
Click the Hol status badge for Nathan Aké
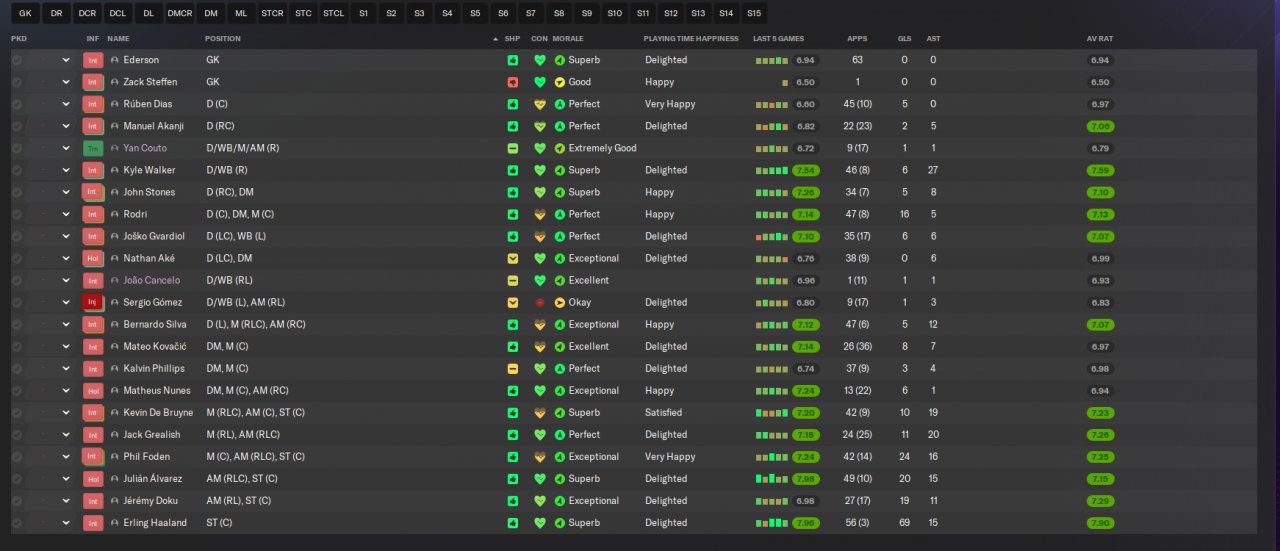[93, 258]
